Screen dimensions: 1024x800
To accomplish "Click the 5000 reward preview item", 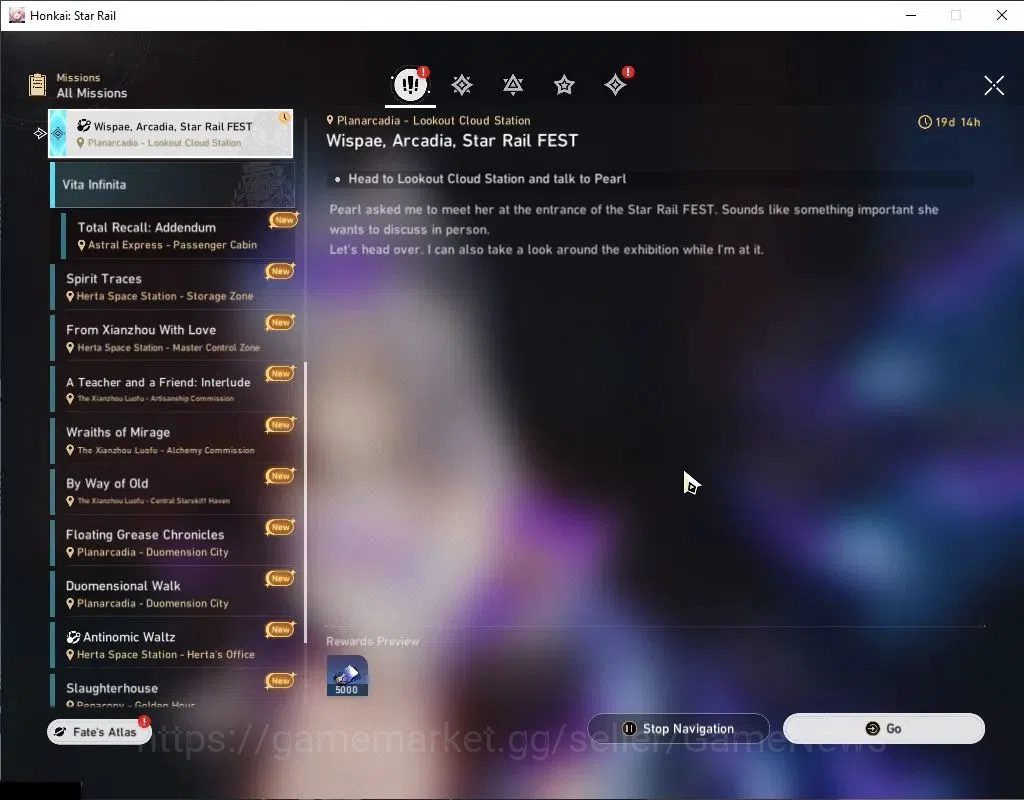I will pos(347,675).
